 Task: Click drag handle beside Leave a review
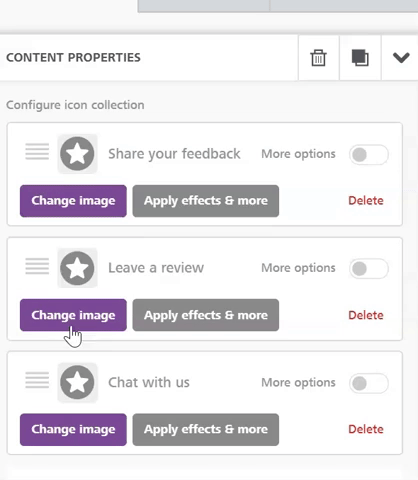click(x=37, y=266)
